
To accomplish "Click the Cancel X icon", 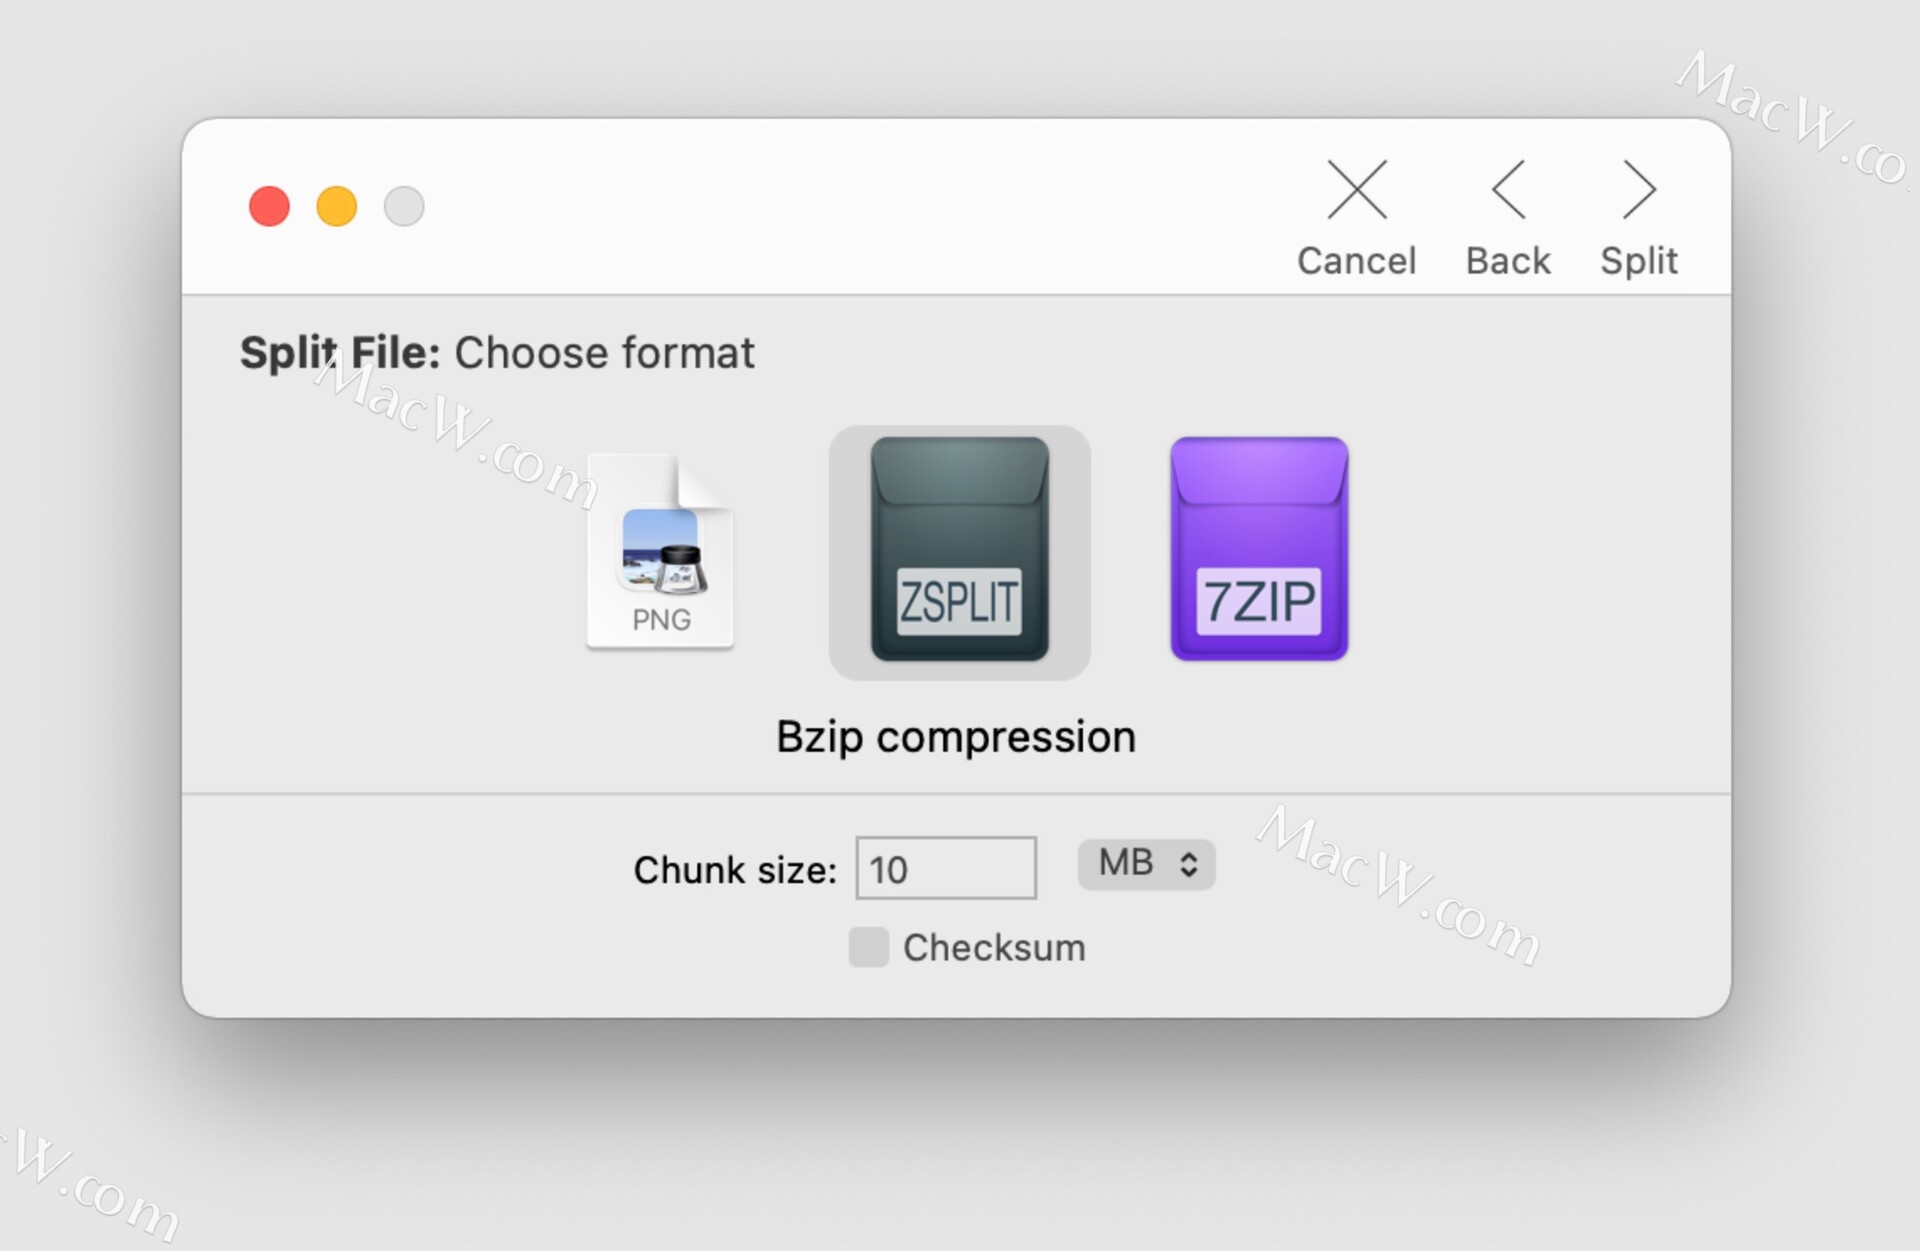I will tap(1356, 190).
